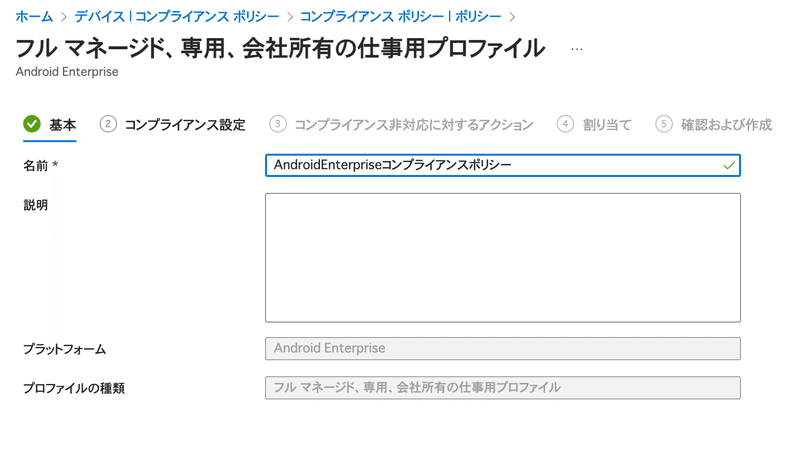Focus the 説明 text area
Viewport: 800px width, 469px height.
(503, 258)
